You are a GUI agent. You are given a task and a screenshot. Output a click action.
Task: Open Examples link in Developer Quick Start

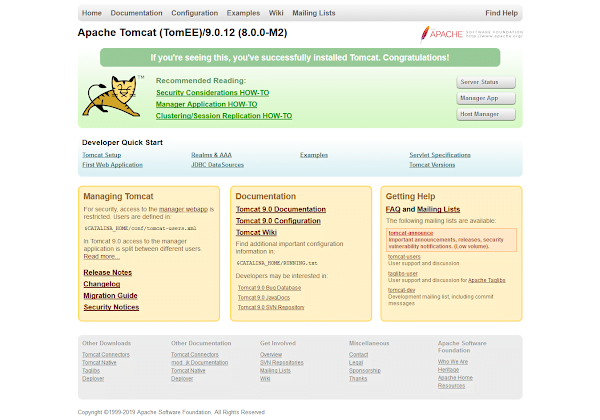pos(314,155)
